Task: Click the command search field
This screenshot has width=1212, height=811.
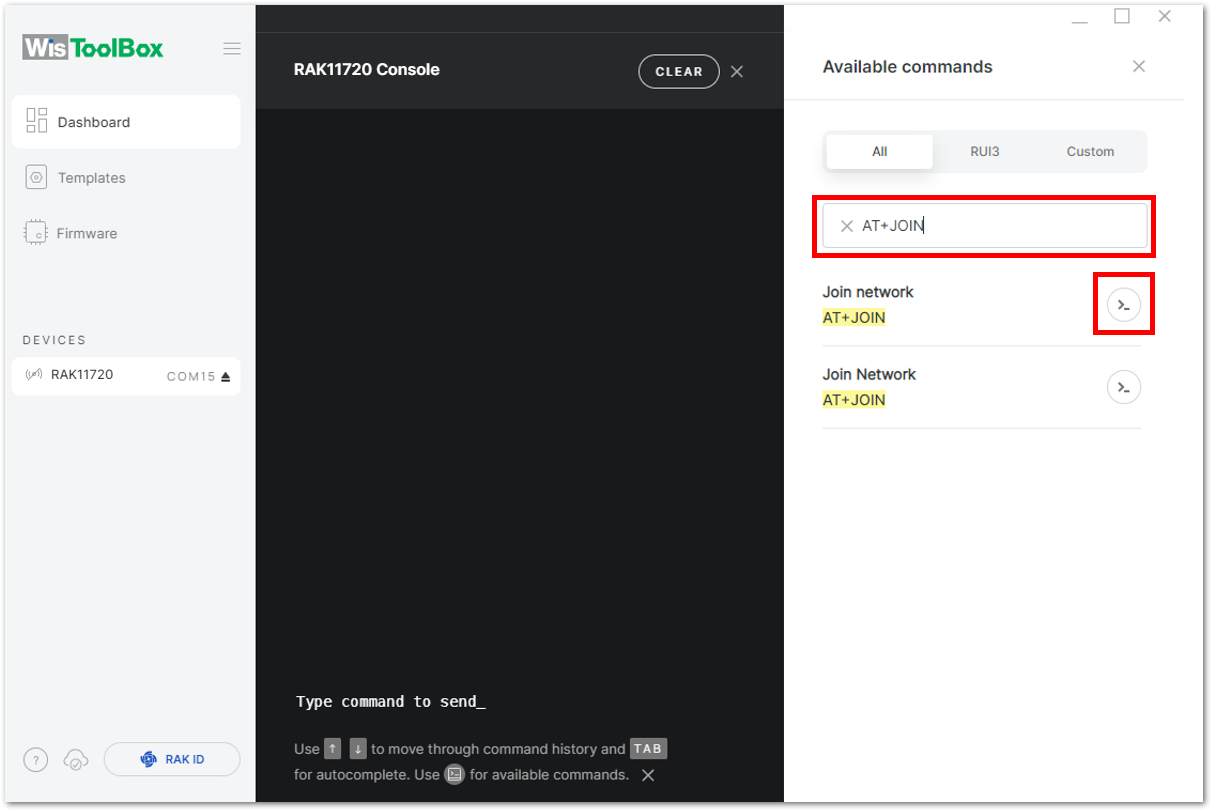Action: (985, 226)
